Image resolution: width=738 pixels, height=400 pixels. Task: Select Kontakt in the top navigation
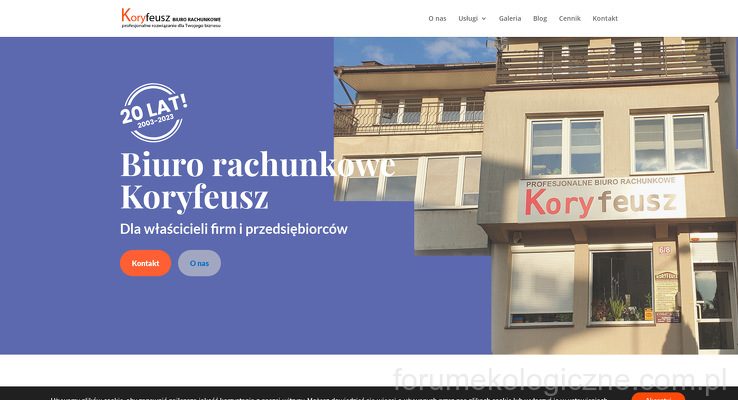(605, 18)
